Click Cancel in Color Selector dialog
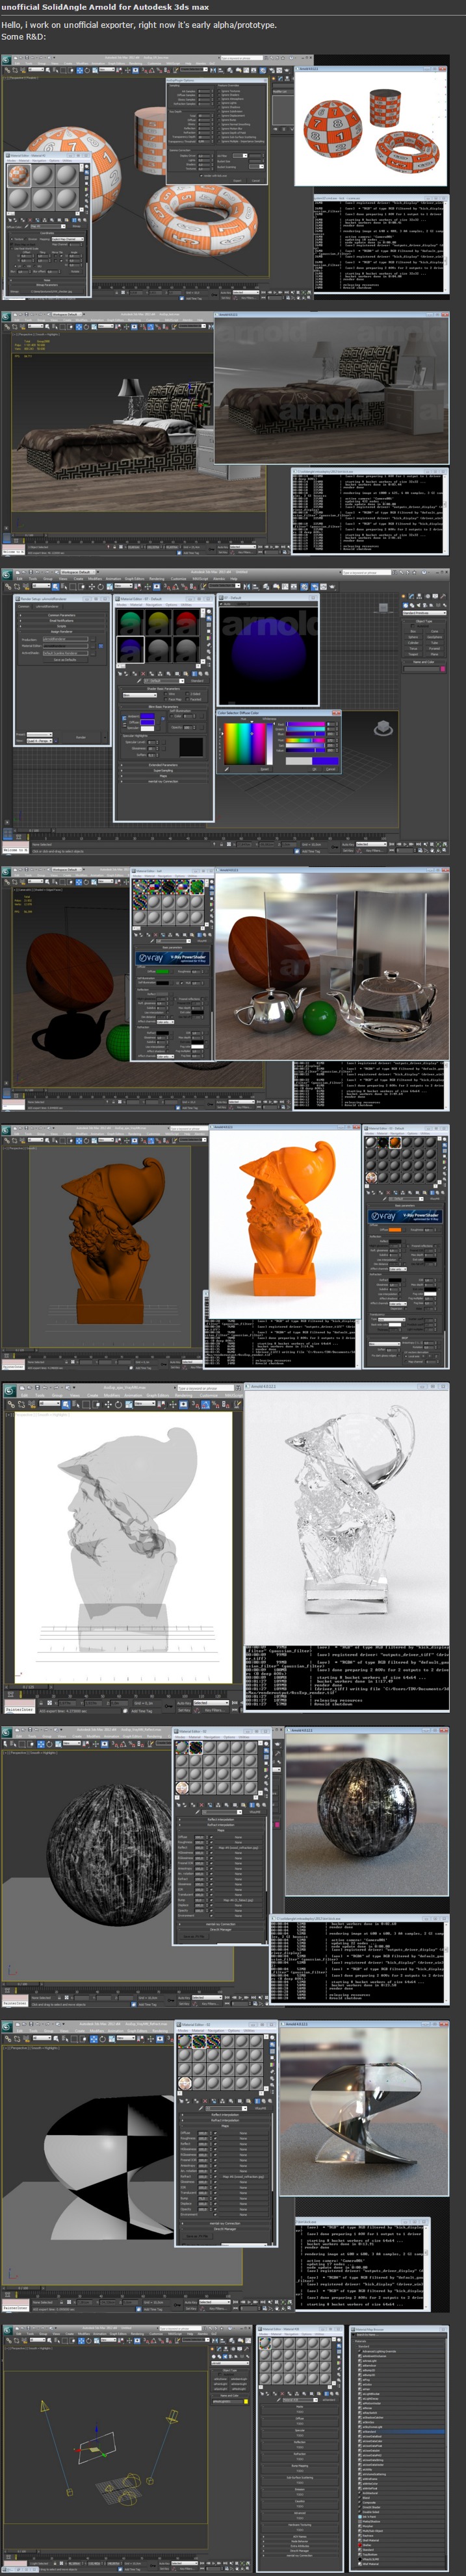Viewport: 466px width, 2576px height. tap(331, 769)
